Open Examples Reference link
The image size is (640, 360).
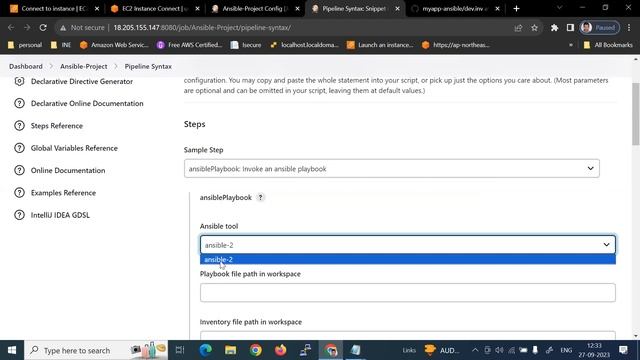click(63, 193)
